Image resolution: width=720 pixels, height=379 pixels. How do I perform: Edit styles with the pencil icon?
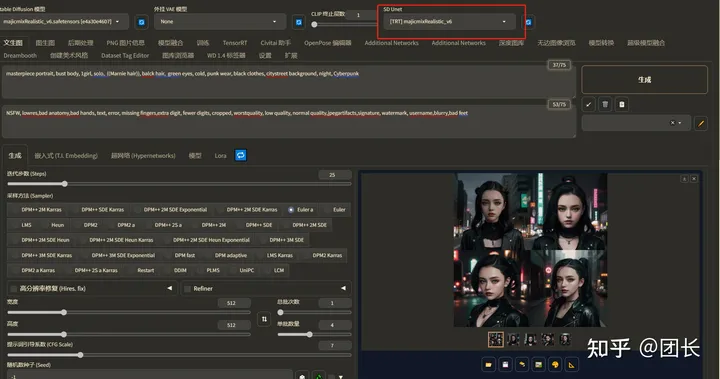point(701,123)
